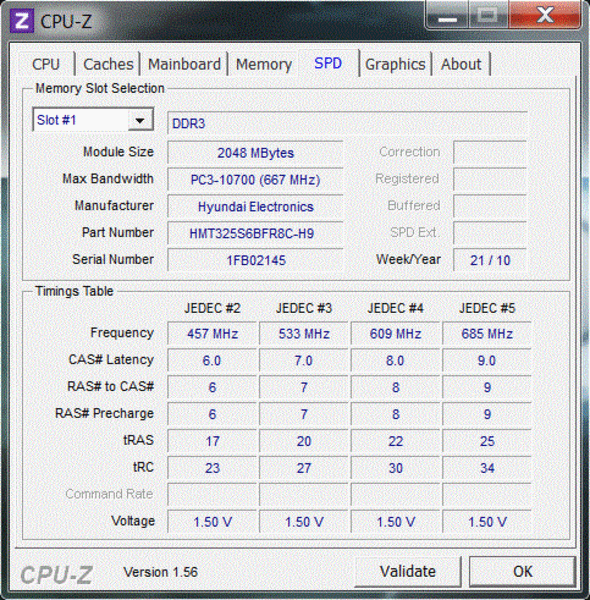Click the empty Registered field
This screenshot has height=600, width=590.
[x=490, y=179]
